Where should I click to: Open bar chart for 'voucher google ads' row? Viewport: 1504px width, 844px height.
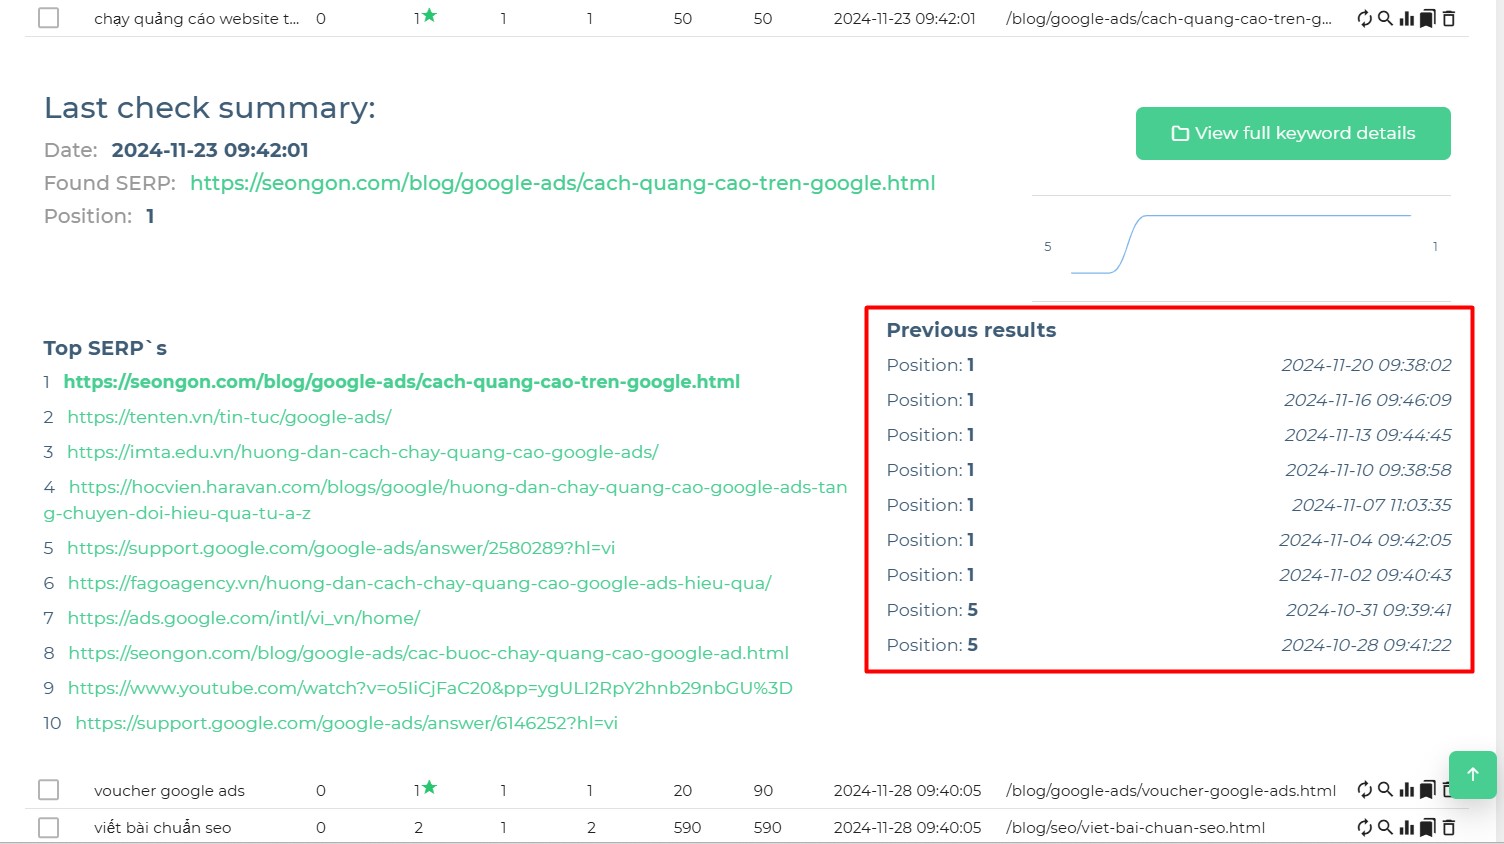1407,790
